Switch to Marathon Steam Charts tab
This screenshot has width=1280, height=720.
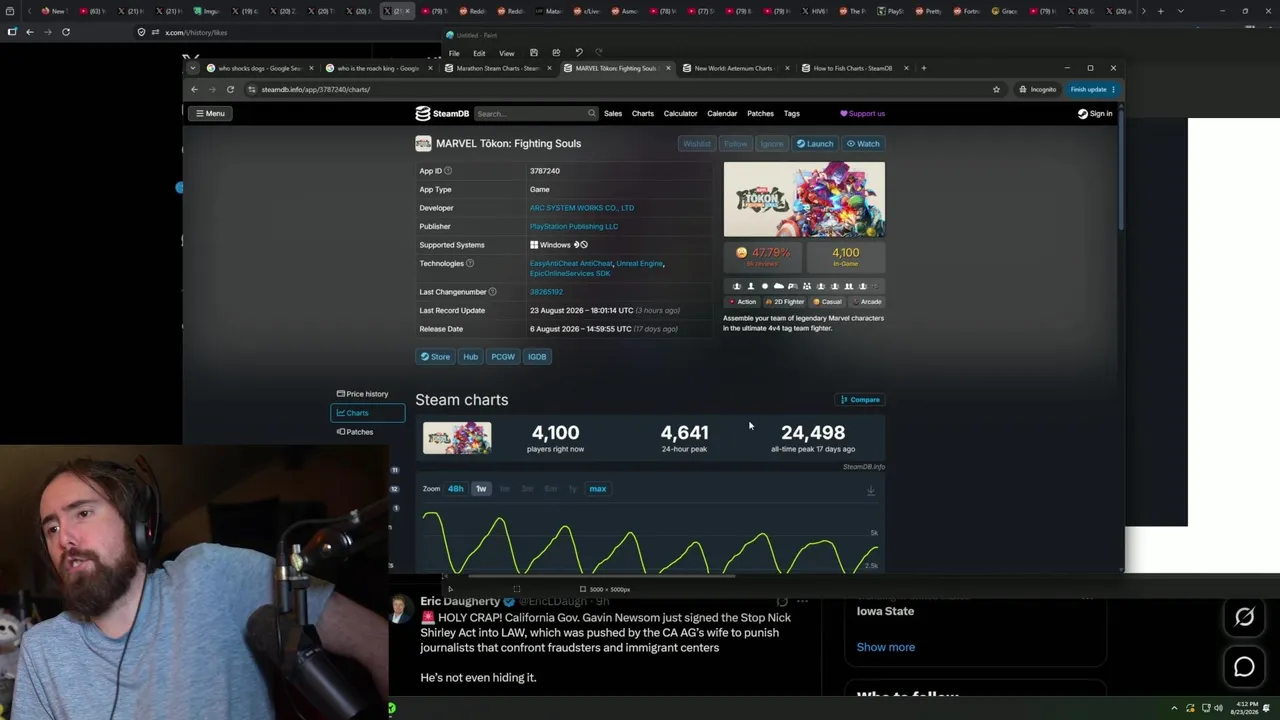[x=498, y=69]
